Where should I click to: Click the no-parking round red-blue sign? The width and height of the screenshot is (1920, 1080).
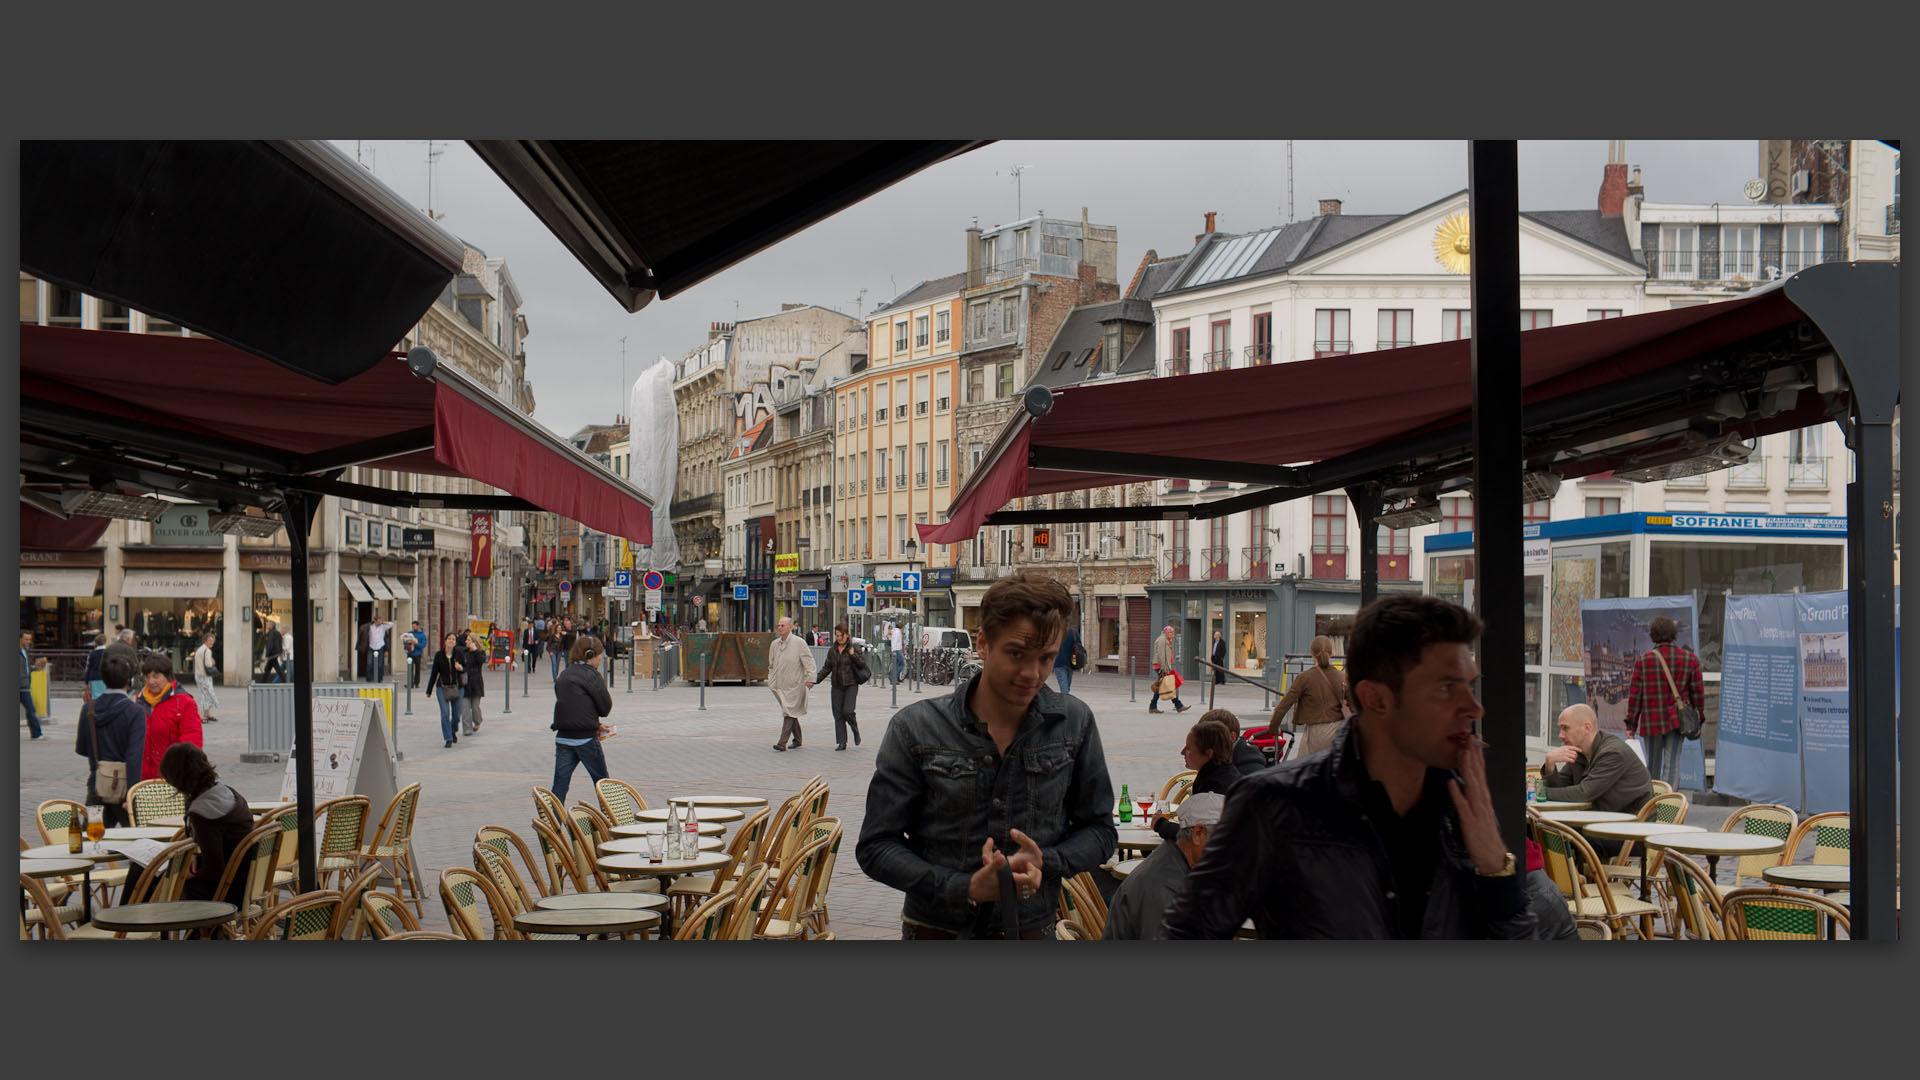pos(653,580)
